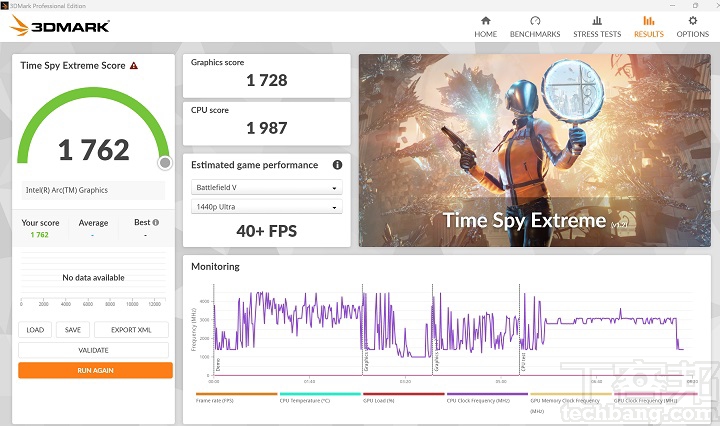Expand the Battlefield V game dropdown
This screenshot has height=426, width=720.
coord(266,187)
